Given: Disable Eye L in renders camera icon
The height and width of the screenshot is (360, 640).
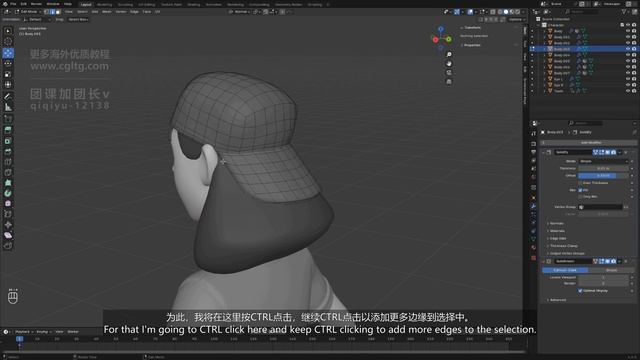Looking at the screenshot, I should pos(634,79).
